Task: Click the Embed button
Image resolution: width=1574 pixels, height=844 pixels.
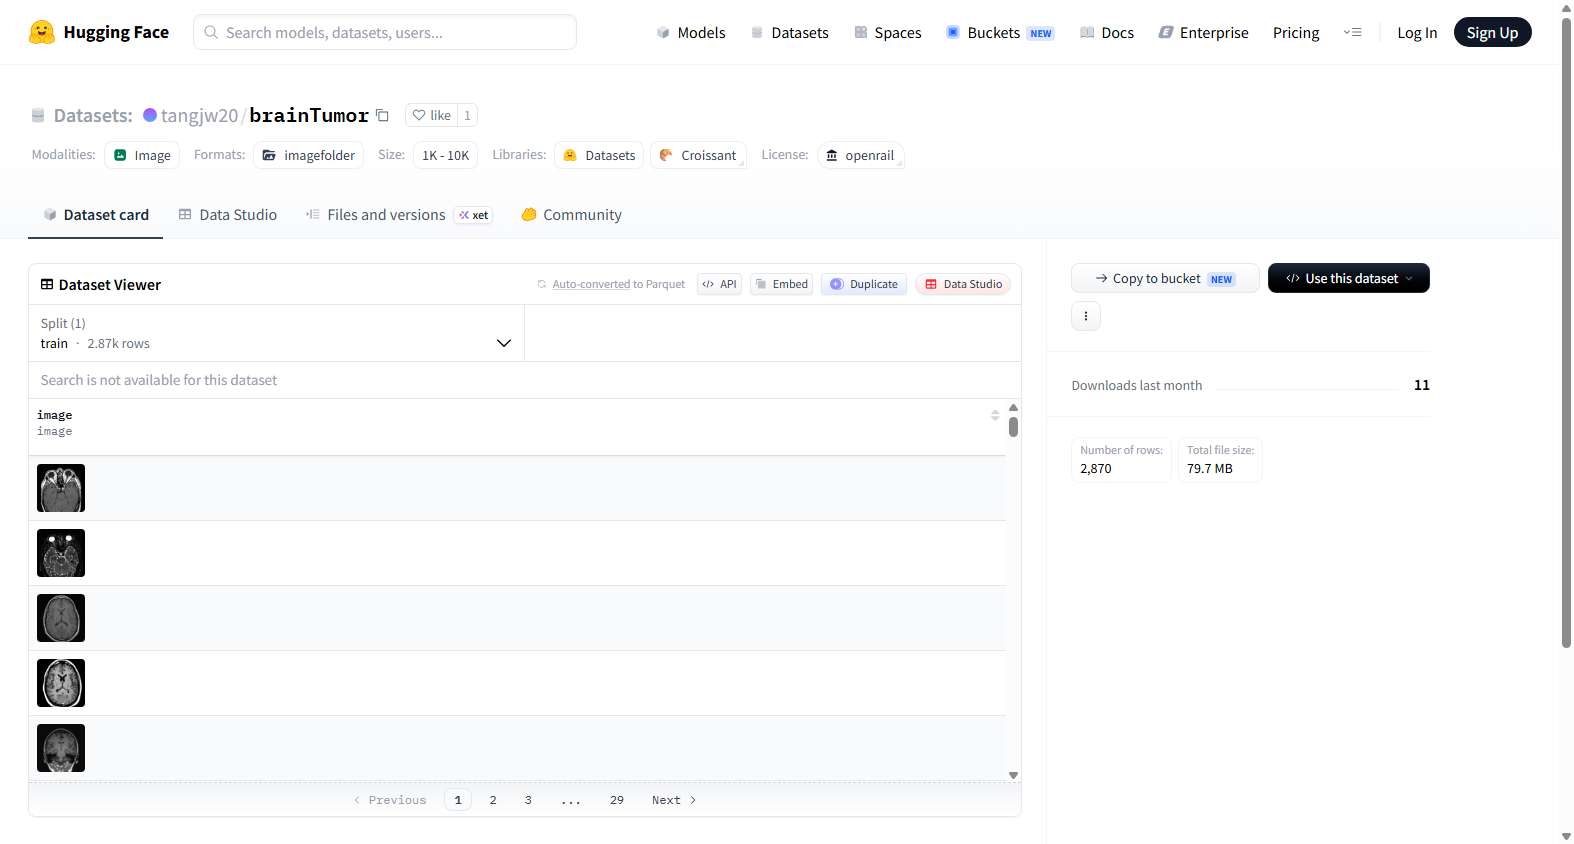Action: (x=781, y=284)
